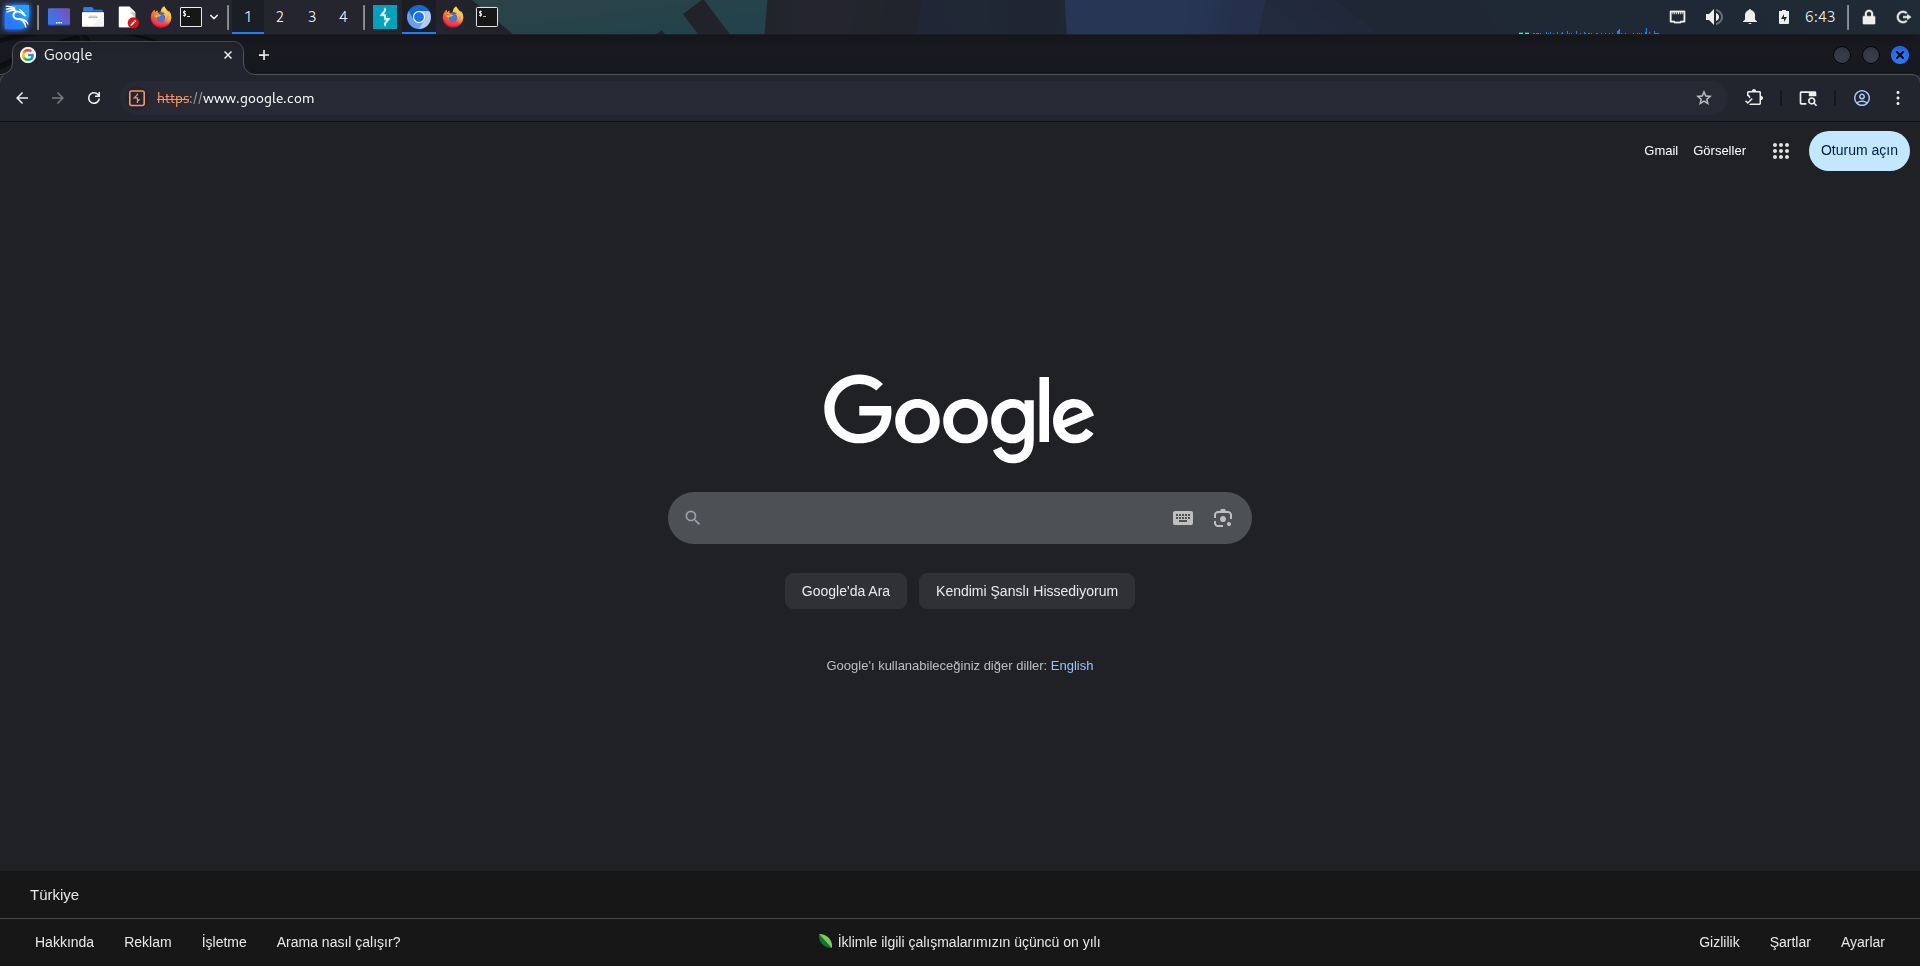1920x966 pixels.
Task: Focus the terminal window in the taskbar
Action: pos(487,17)
